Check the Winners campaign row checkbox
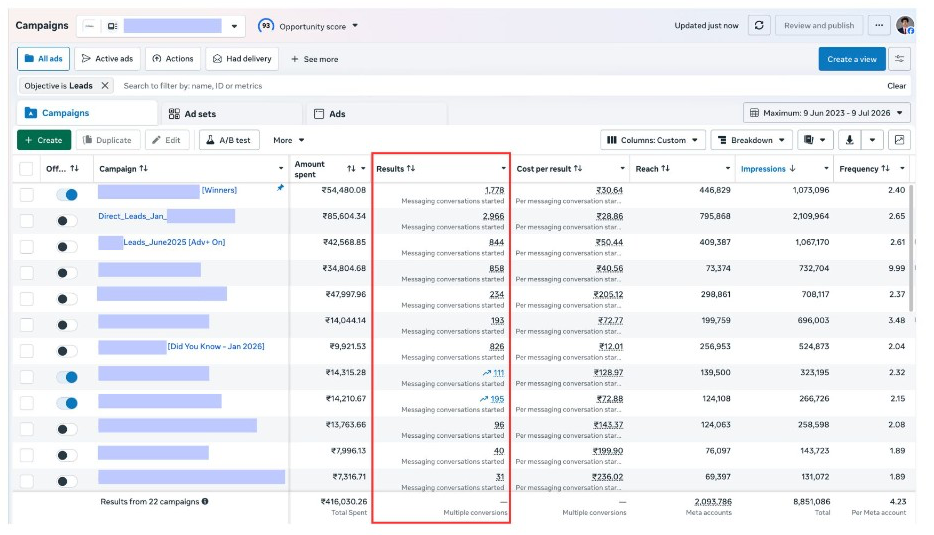The height and width of the screenshot is (535, 934). 27,195
